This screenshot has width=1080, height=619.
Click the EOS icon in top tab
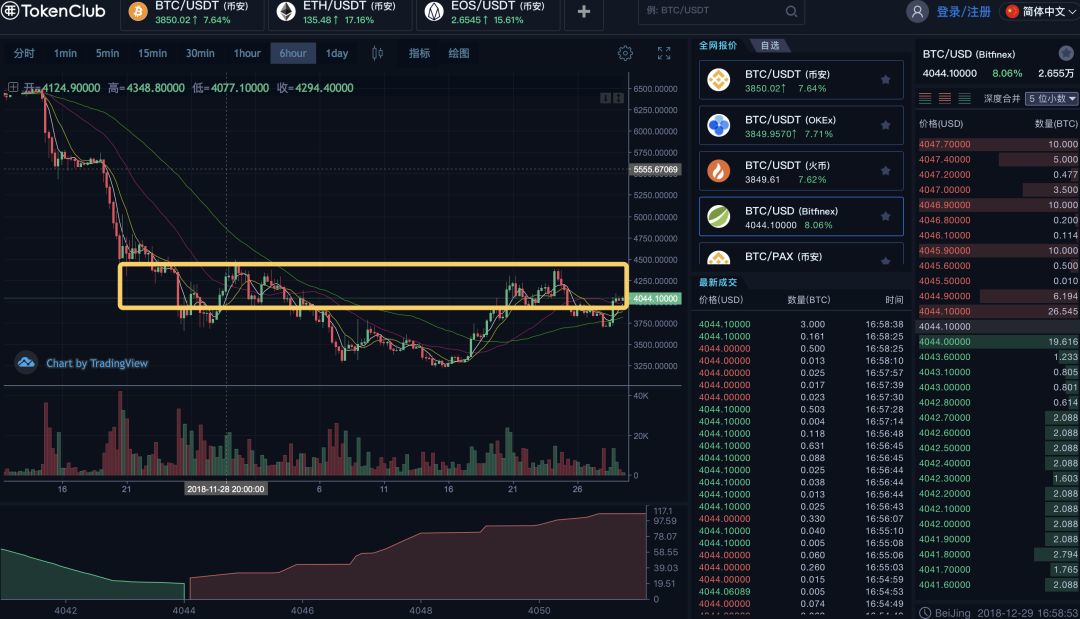coord(434,12)
